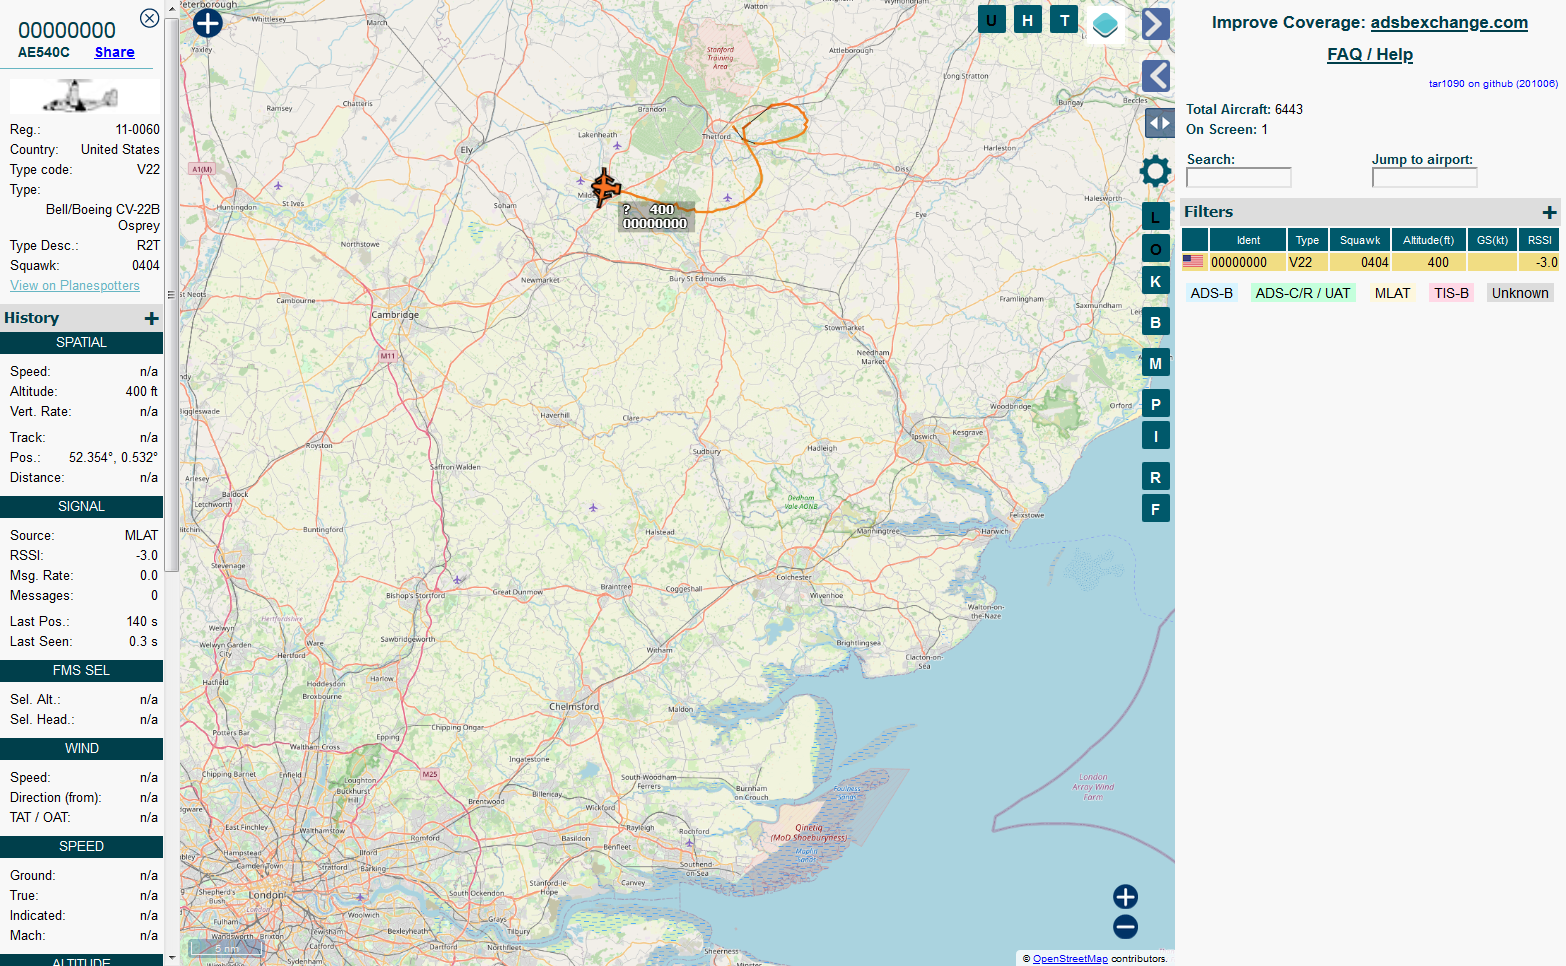
Task: Open the map layer switcher icon
Action: 1105,24
